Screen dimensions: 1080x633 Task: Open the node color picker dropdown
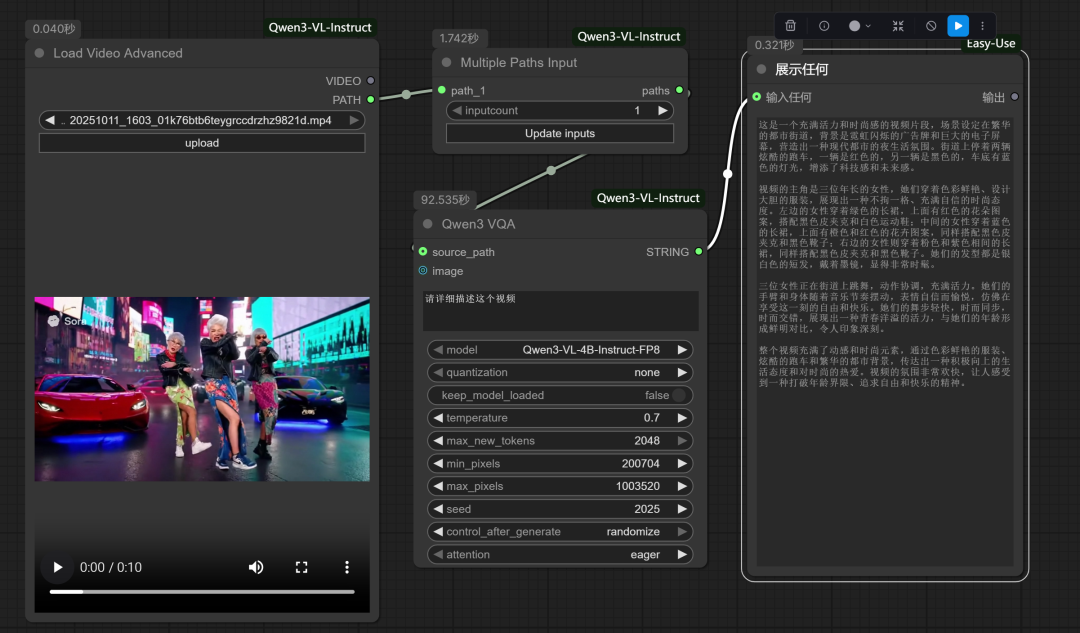click(859, 26)
